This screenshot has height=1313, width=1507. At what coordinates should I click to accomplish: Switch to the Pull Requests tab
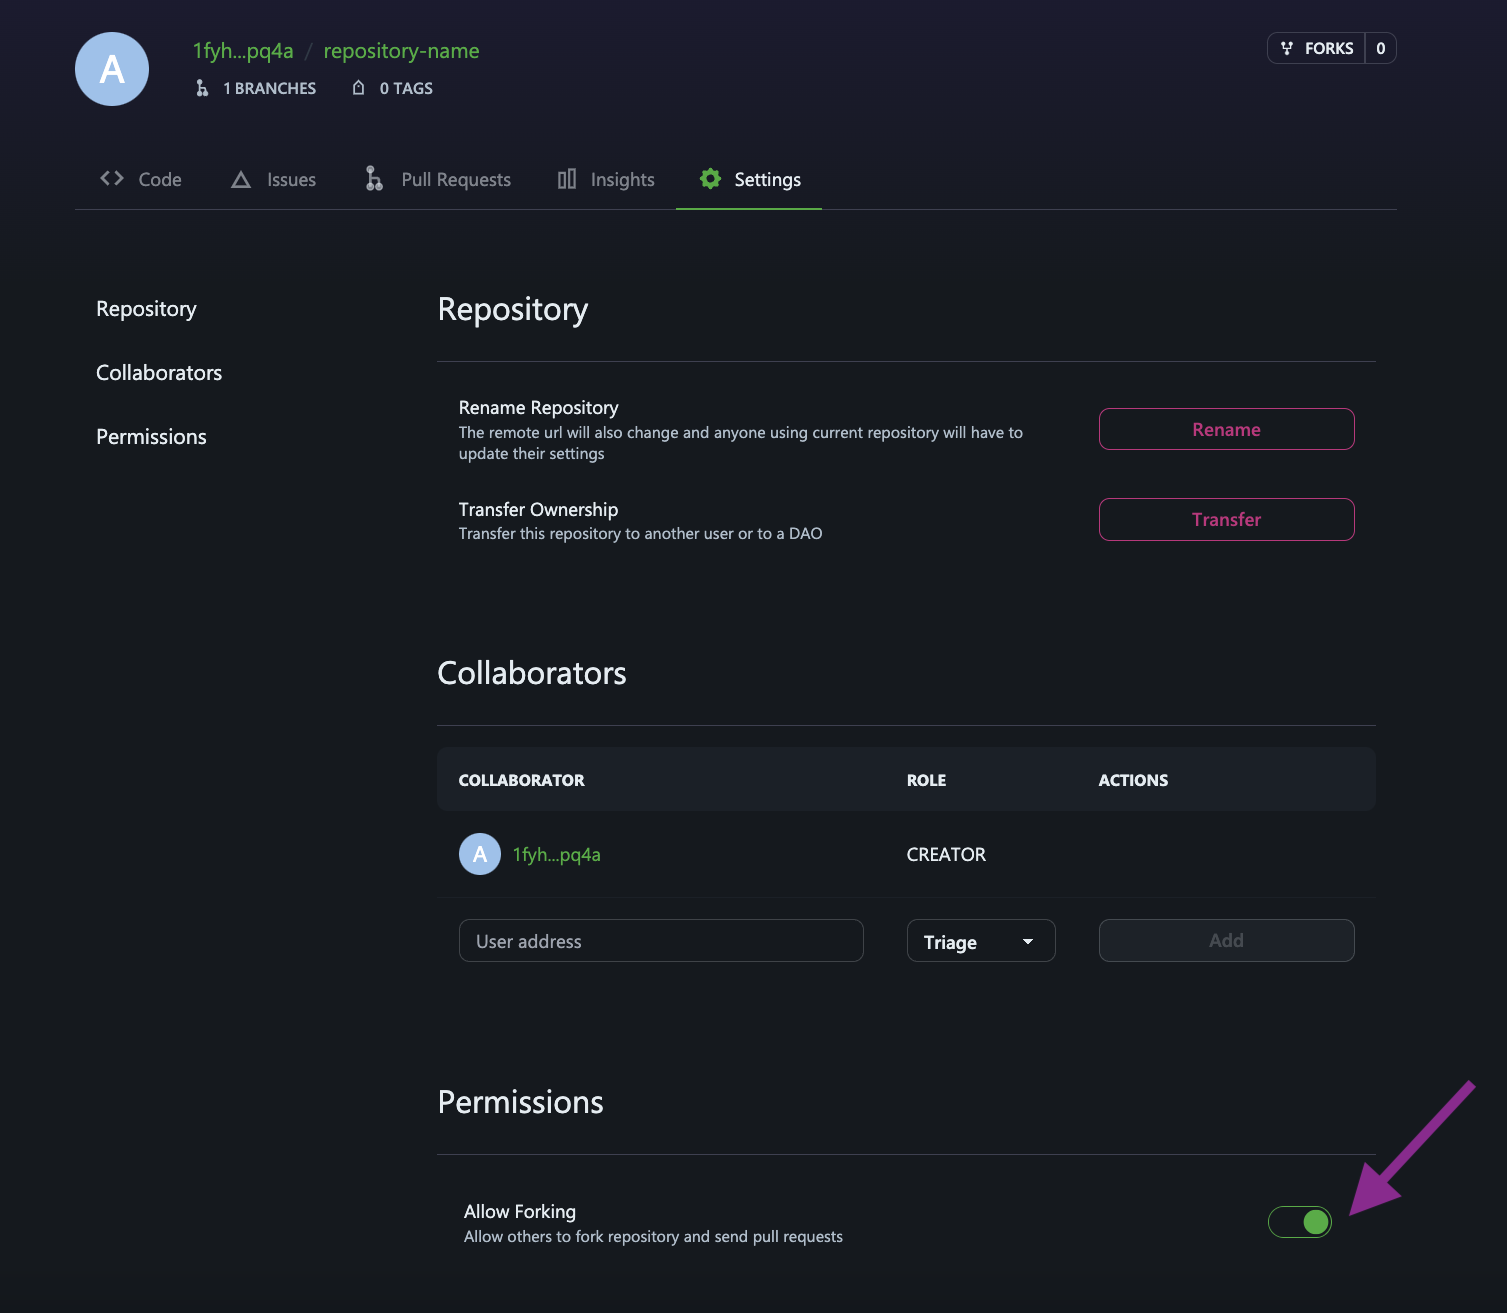[455, 180]
